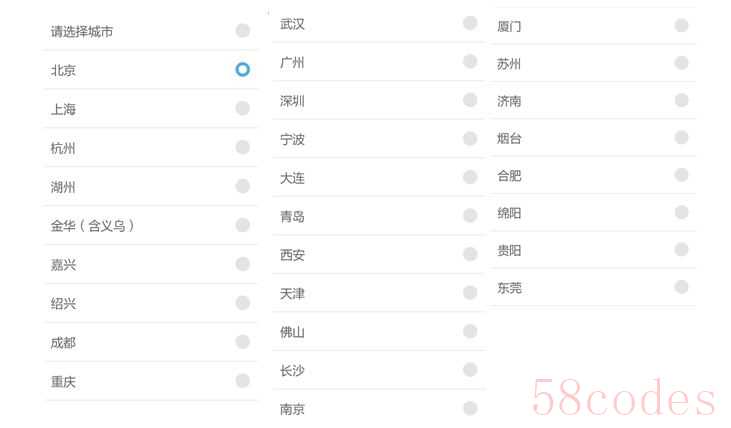Select 绍兴 city option
Viewport: 731px width, 428px height.
(x=242, y=303)
